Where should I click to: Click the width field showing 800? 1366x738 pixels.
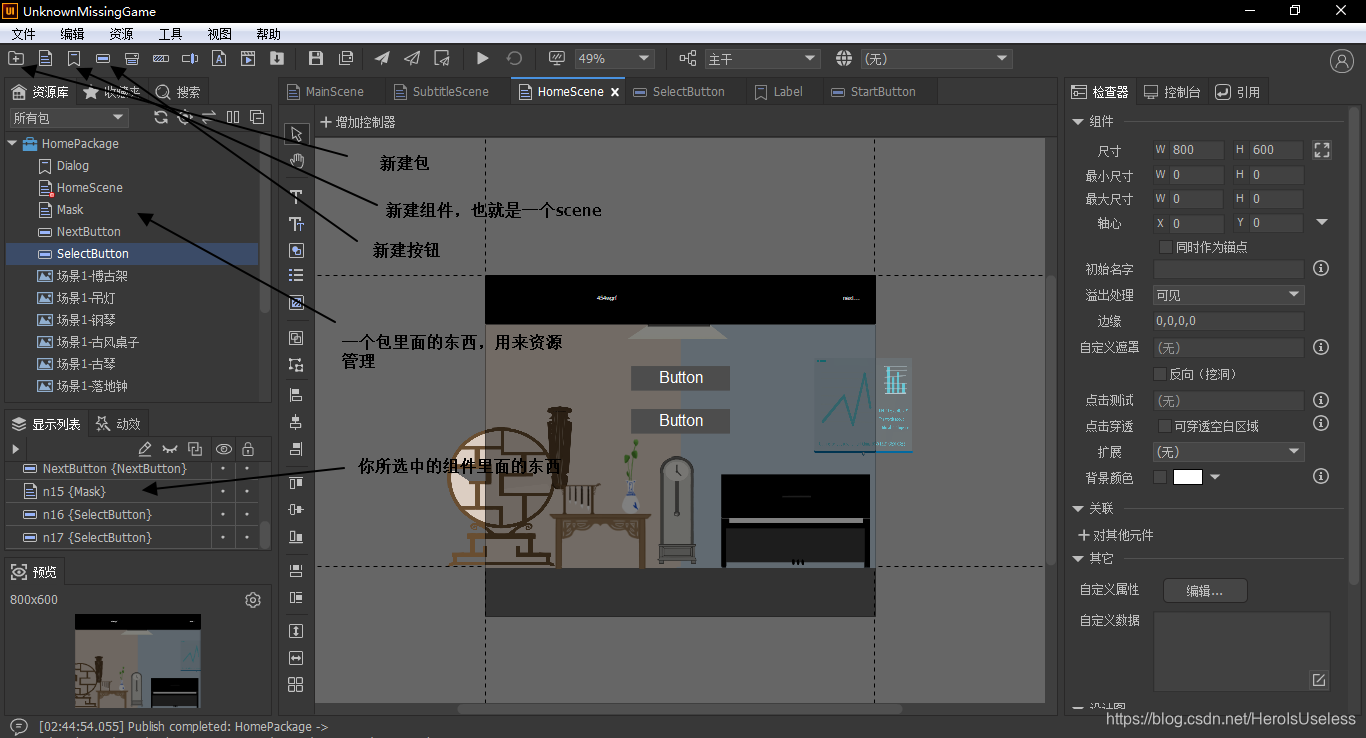1197,150
